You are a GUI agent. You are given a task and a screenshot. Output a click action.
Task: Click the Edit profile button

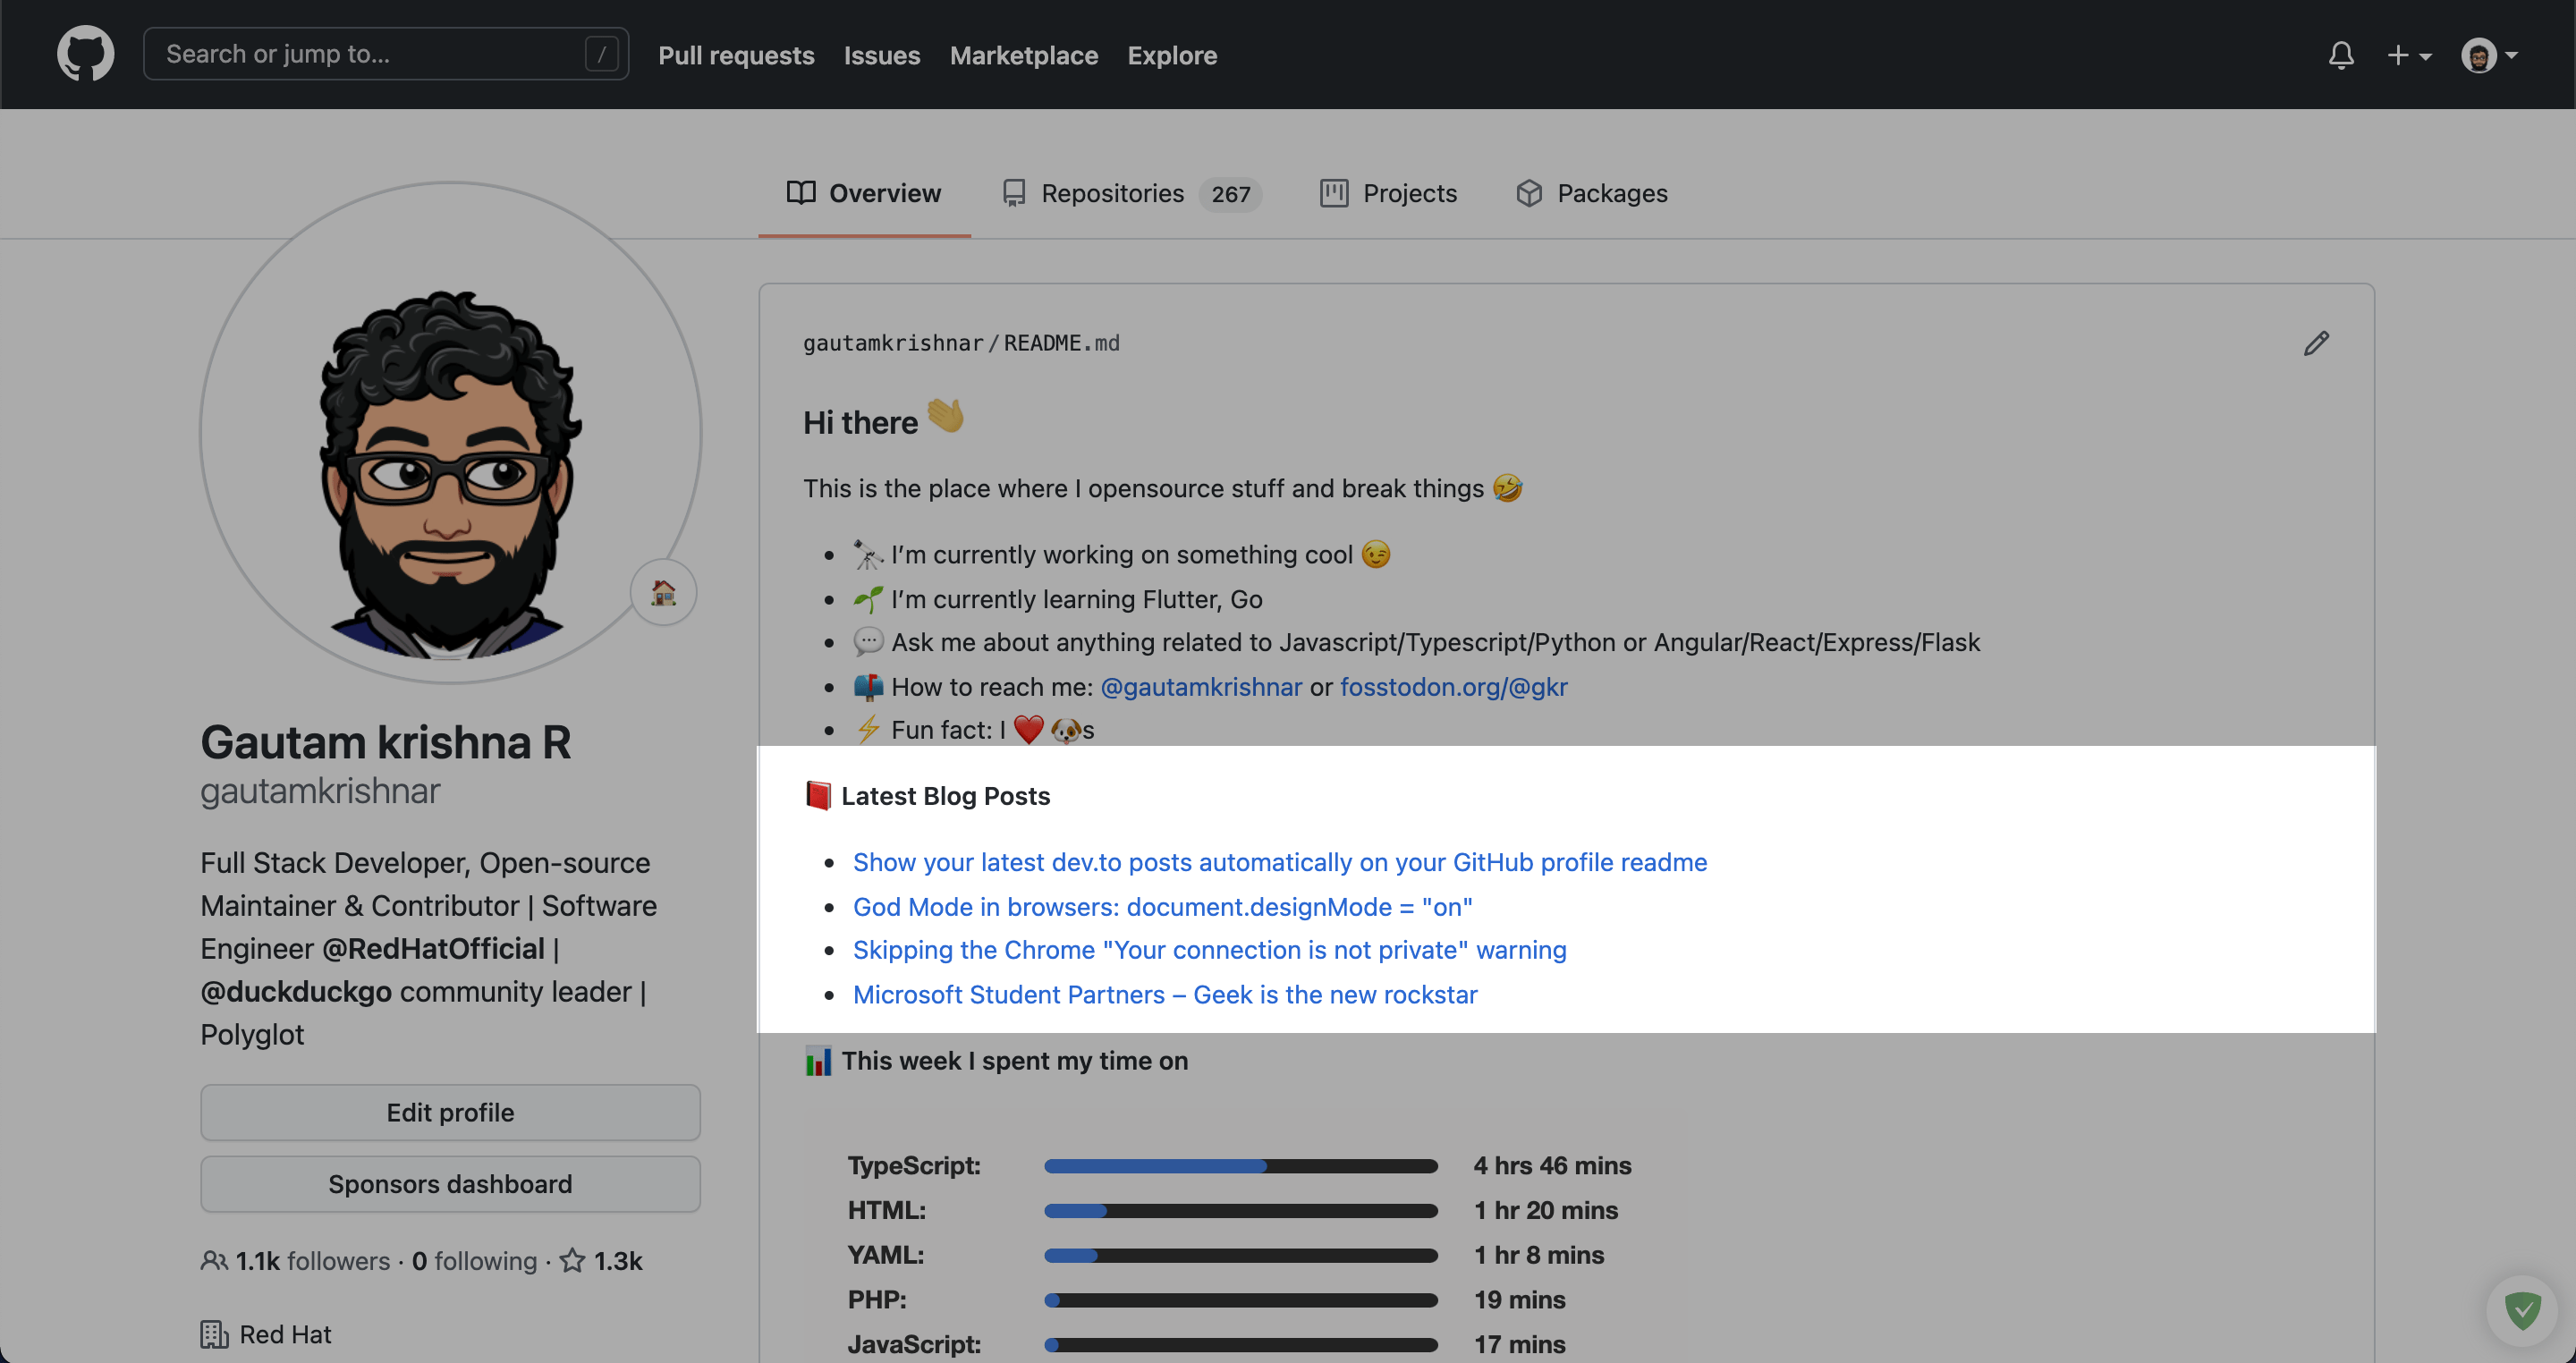point(450,1112)
